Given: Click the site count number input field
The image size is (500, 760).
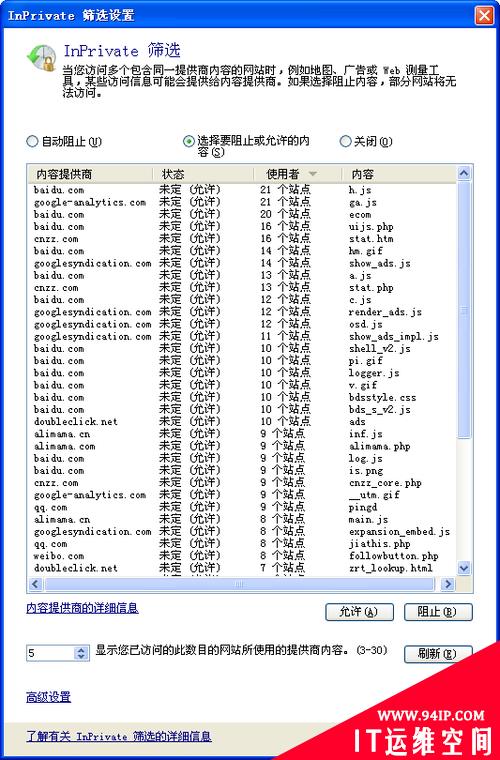Looking at the screenshot, I should tap(50, 653).
